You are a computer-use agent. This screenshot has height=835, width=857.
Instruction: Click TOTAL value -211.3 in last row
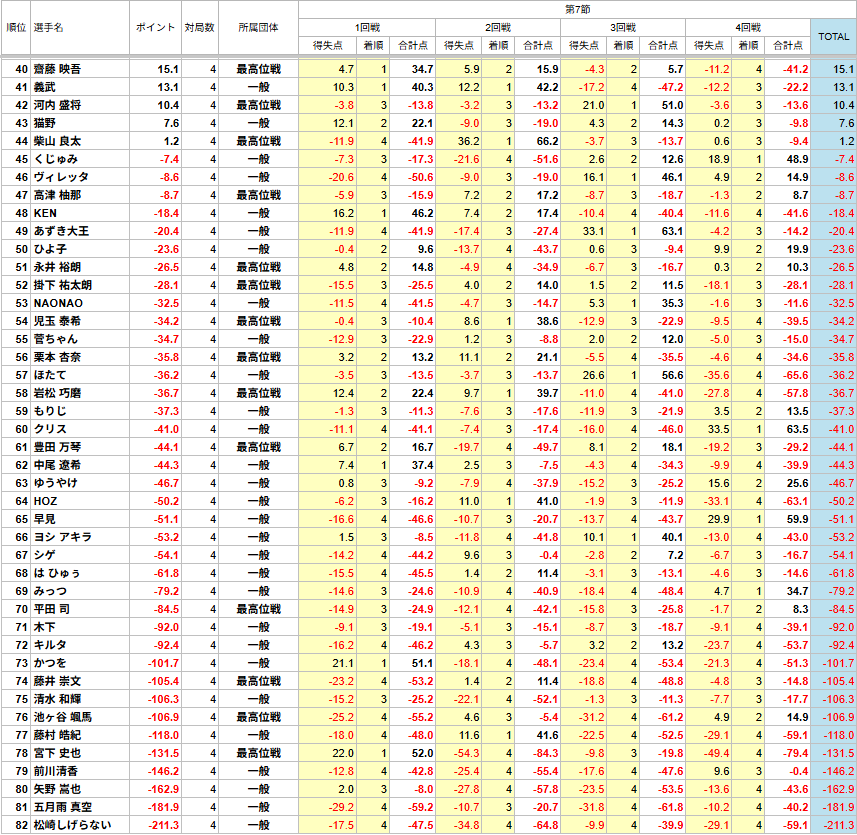[x=838, y=826]
